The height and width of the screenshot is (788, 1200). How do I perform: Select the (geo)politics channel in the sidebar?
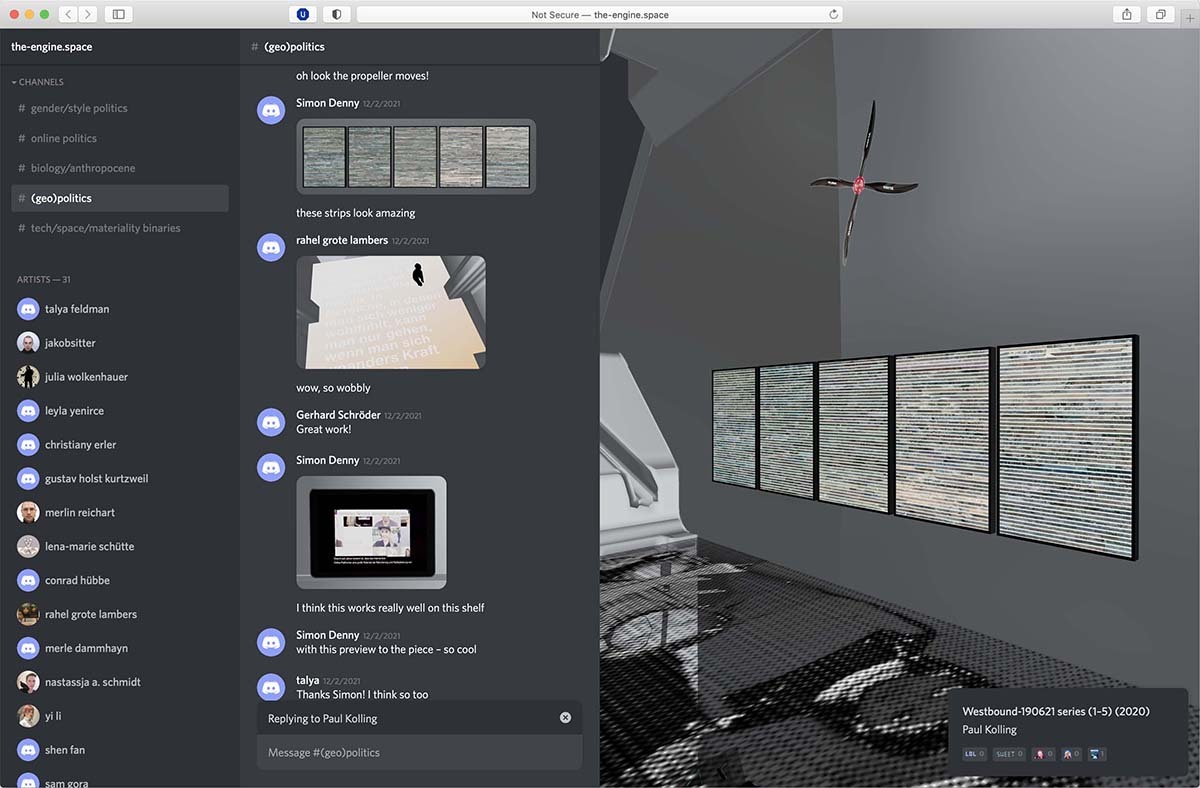pyautogui.click(x=120, y=198)
